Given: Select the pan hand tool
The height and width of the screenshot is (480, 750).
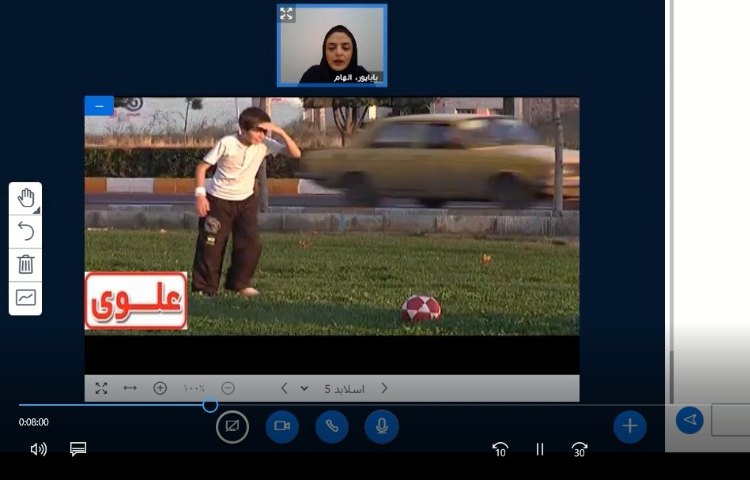Looking at the screenshot, I should tap(25, 198).
